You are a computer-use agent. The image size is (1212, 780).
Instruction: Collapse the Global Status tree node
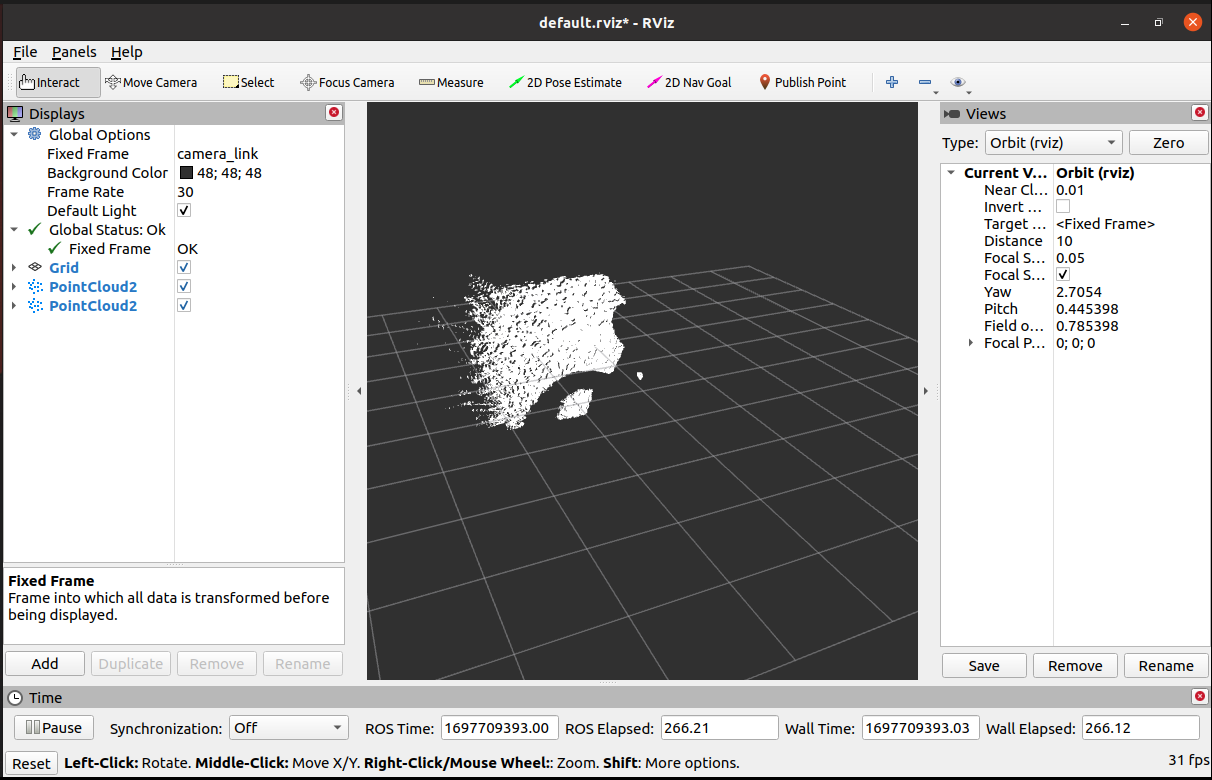point(14,229)
